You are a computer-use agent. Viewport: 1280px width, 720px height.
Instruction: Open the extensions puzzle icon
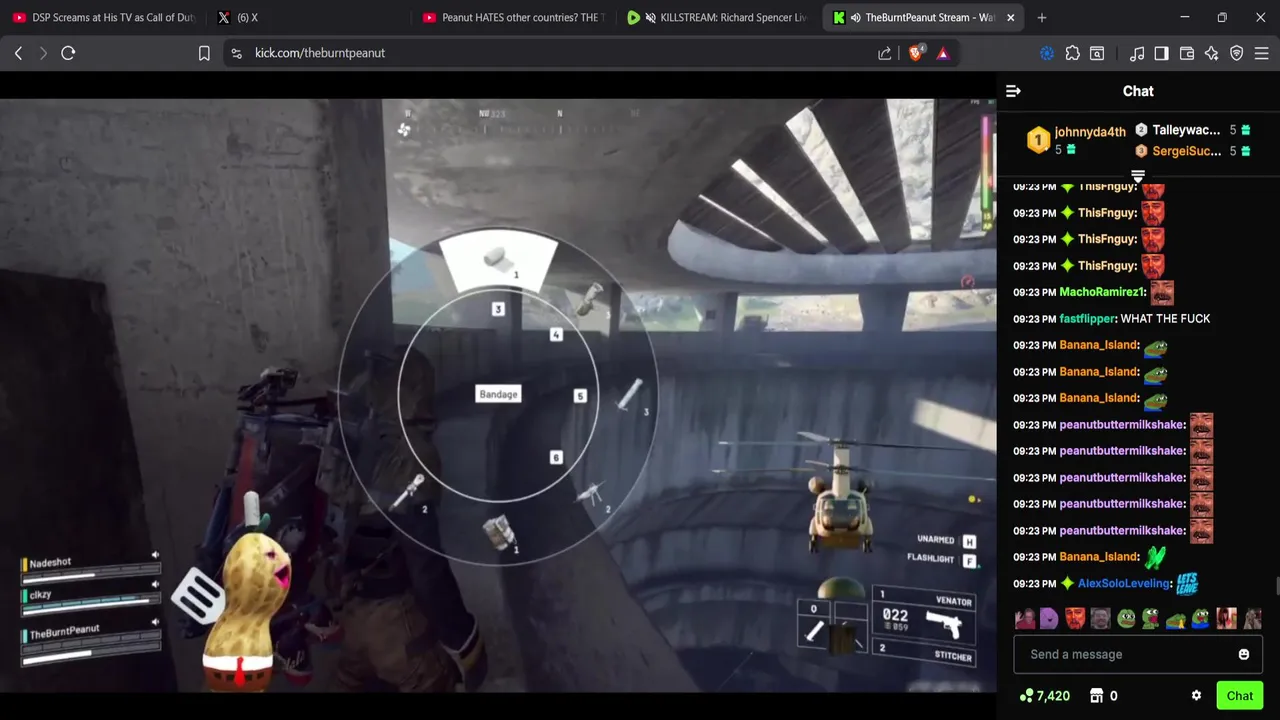click(x=1072, y=53)
